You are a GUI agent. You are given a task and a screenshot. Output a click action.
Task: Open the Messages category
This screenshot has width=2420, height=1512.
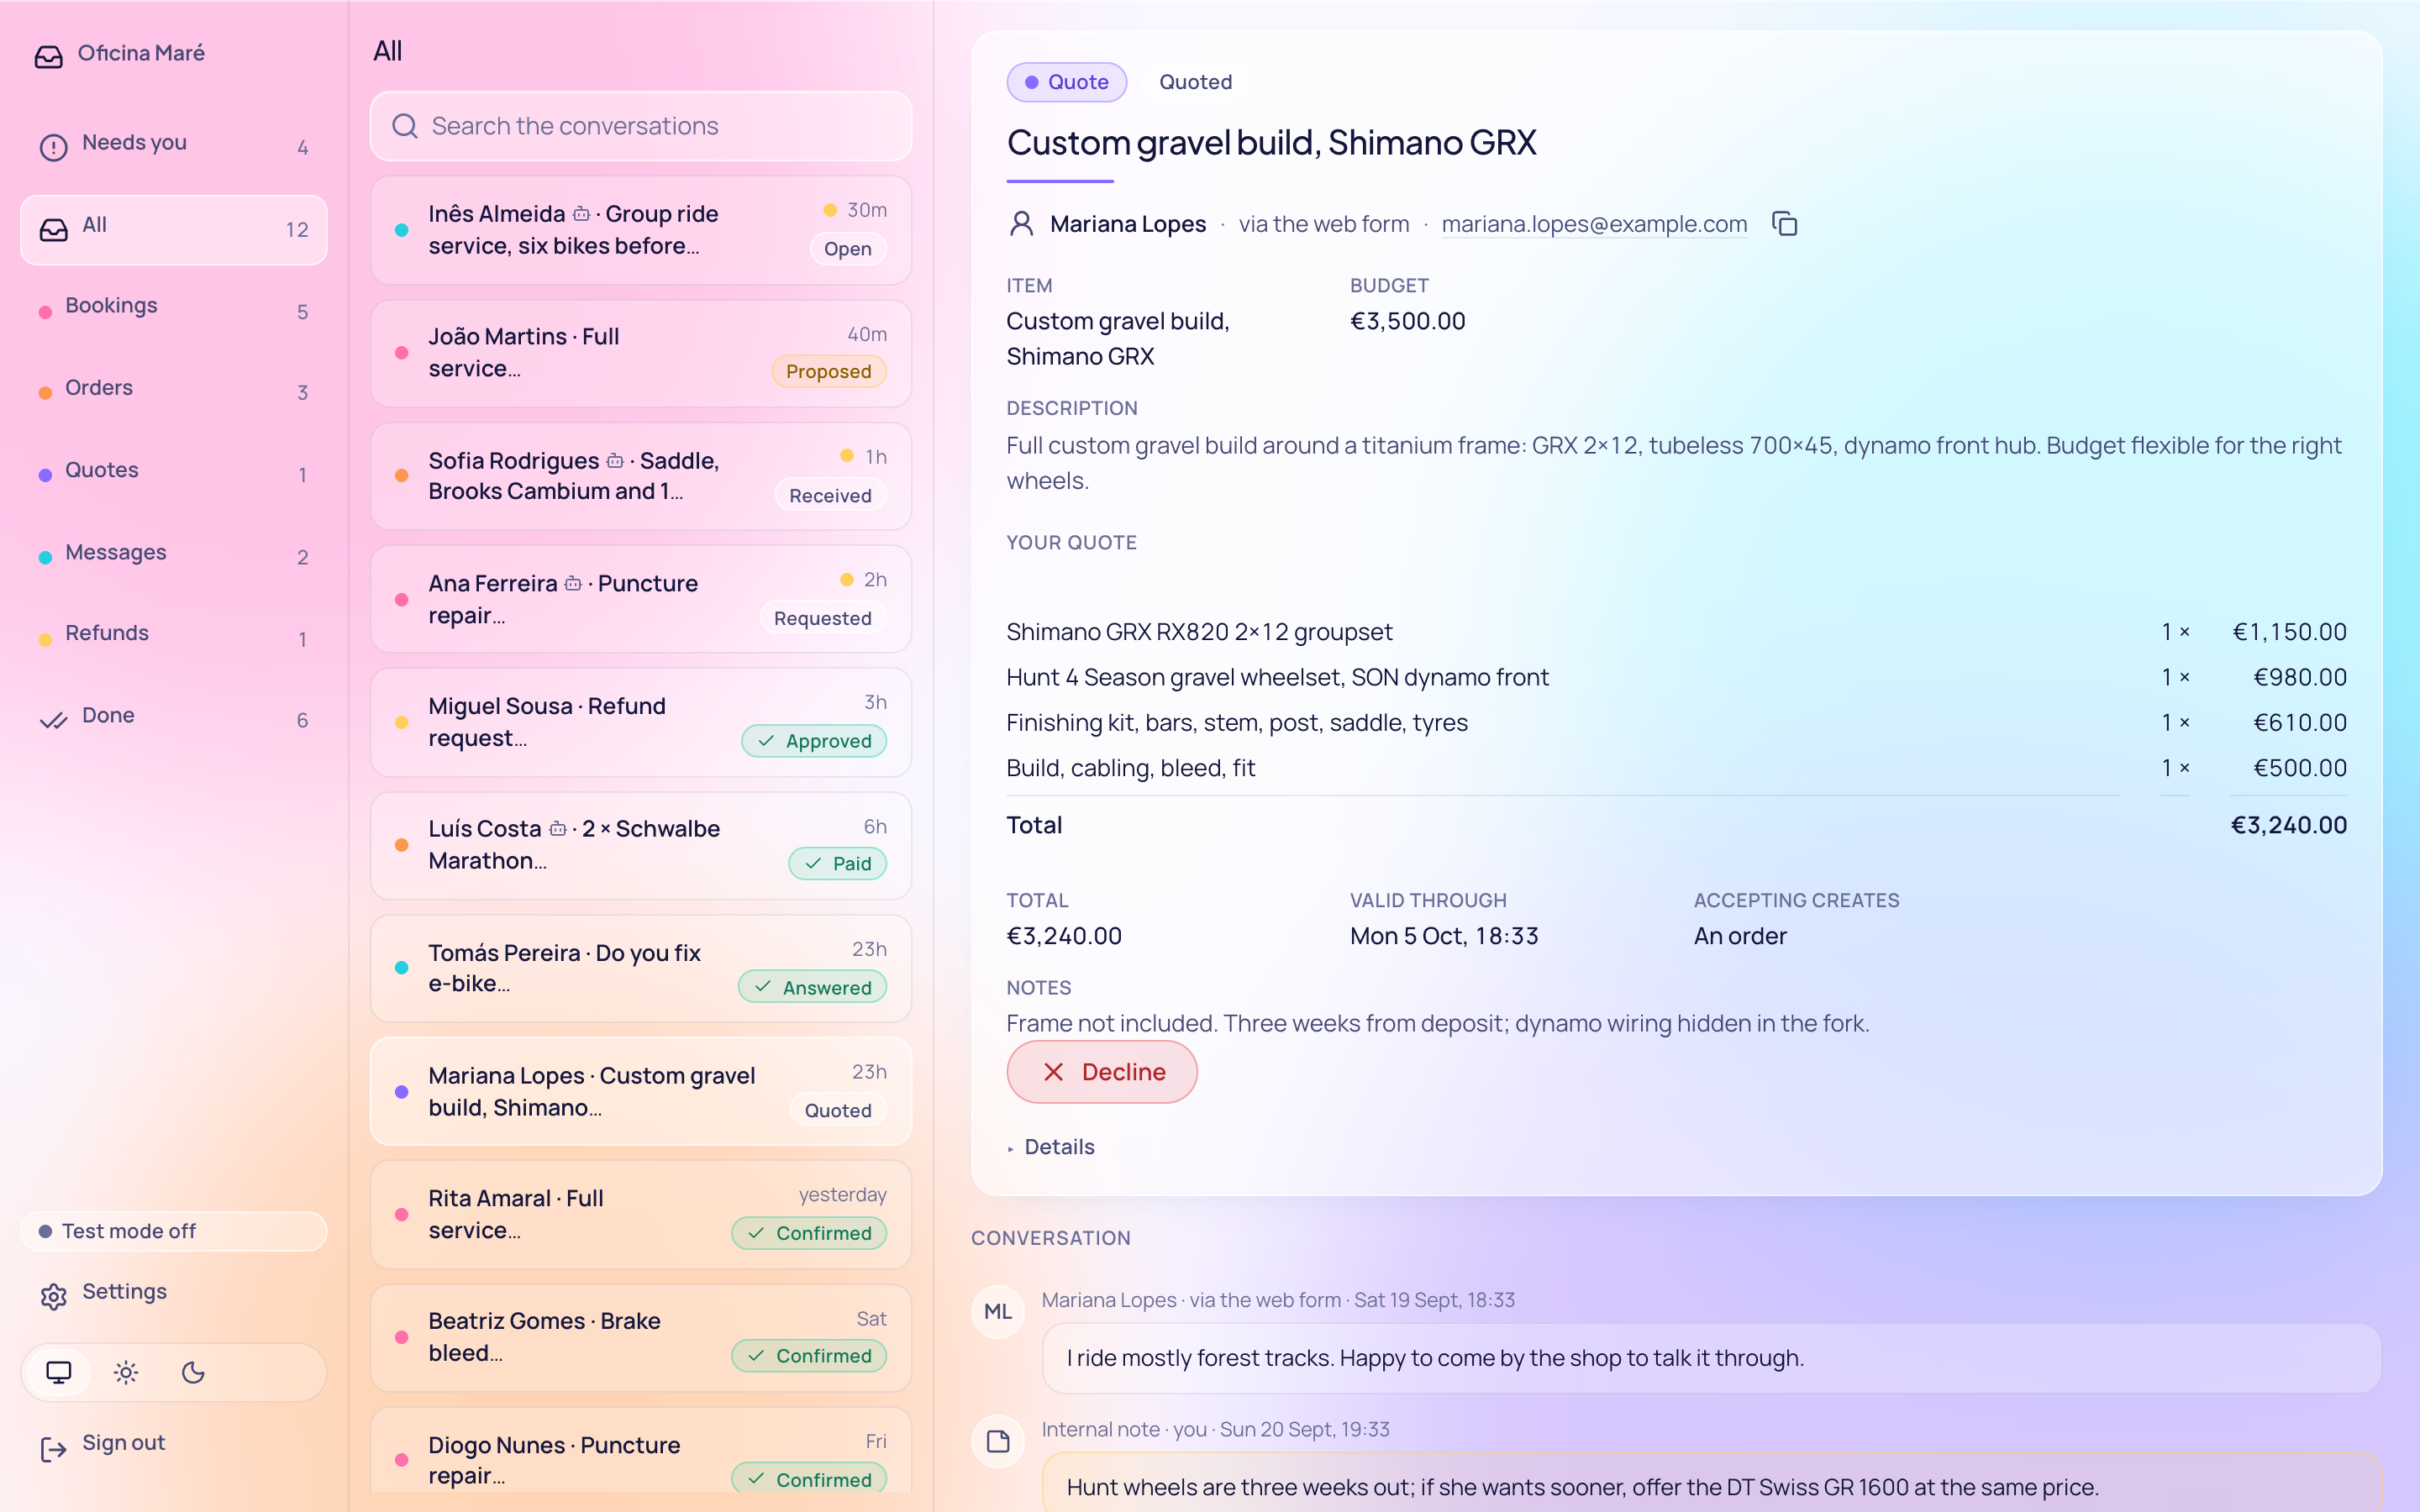[174, 557]
